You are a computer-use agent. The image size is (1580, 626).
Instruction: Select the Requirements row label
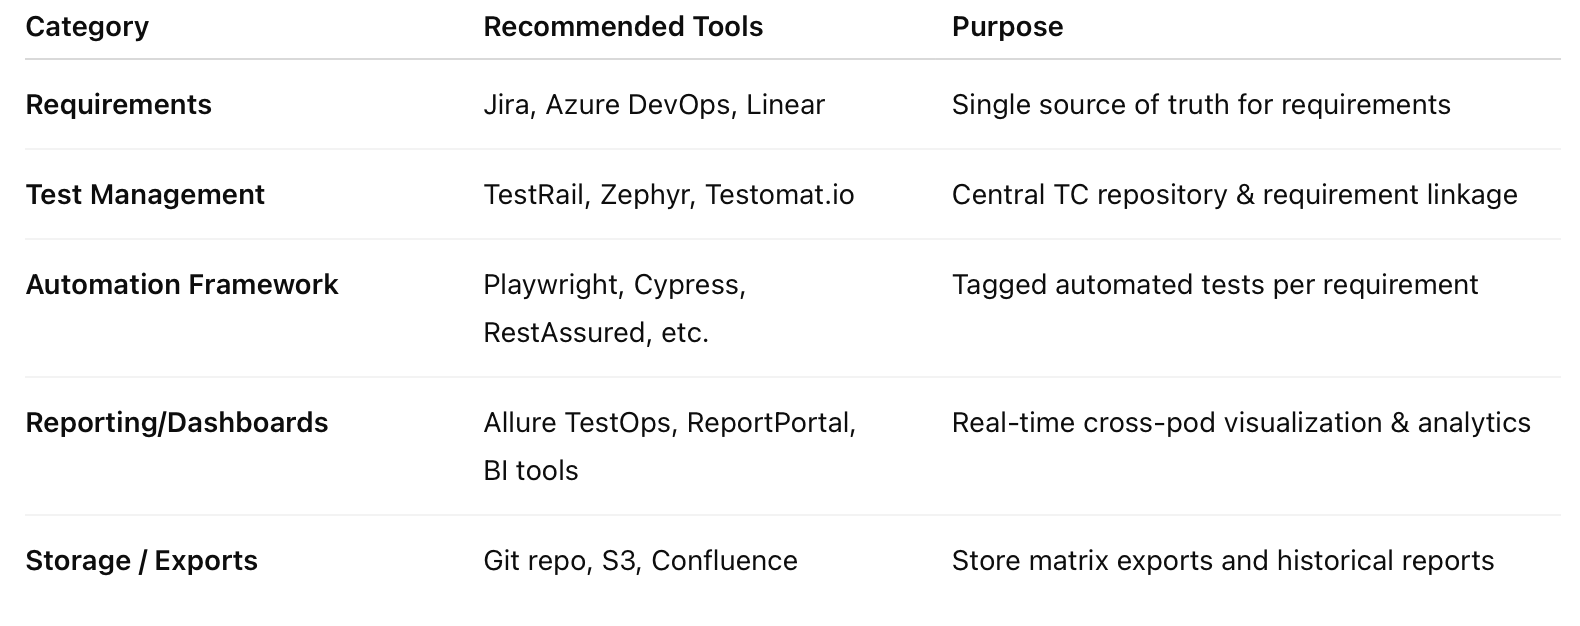tap(118, 105)
